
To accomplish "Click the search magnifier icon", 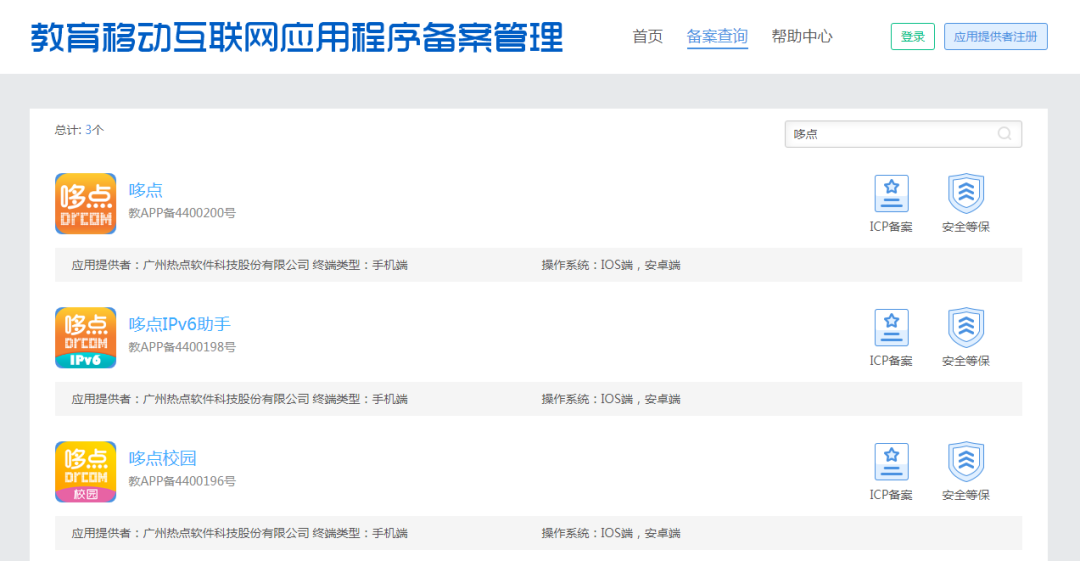I will pos(1005,134).
